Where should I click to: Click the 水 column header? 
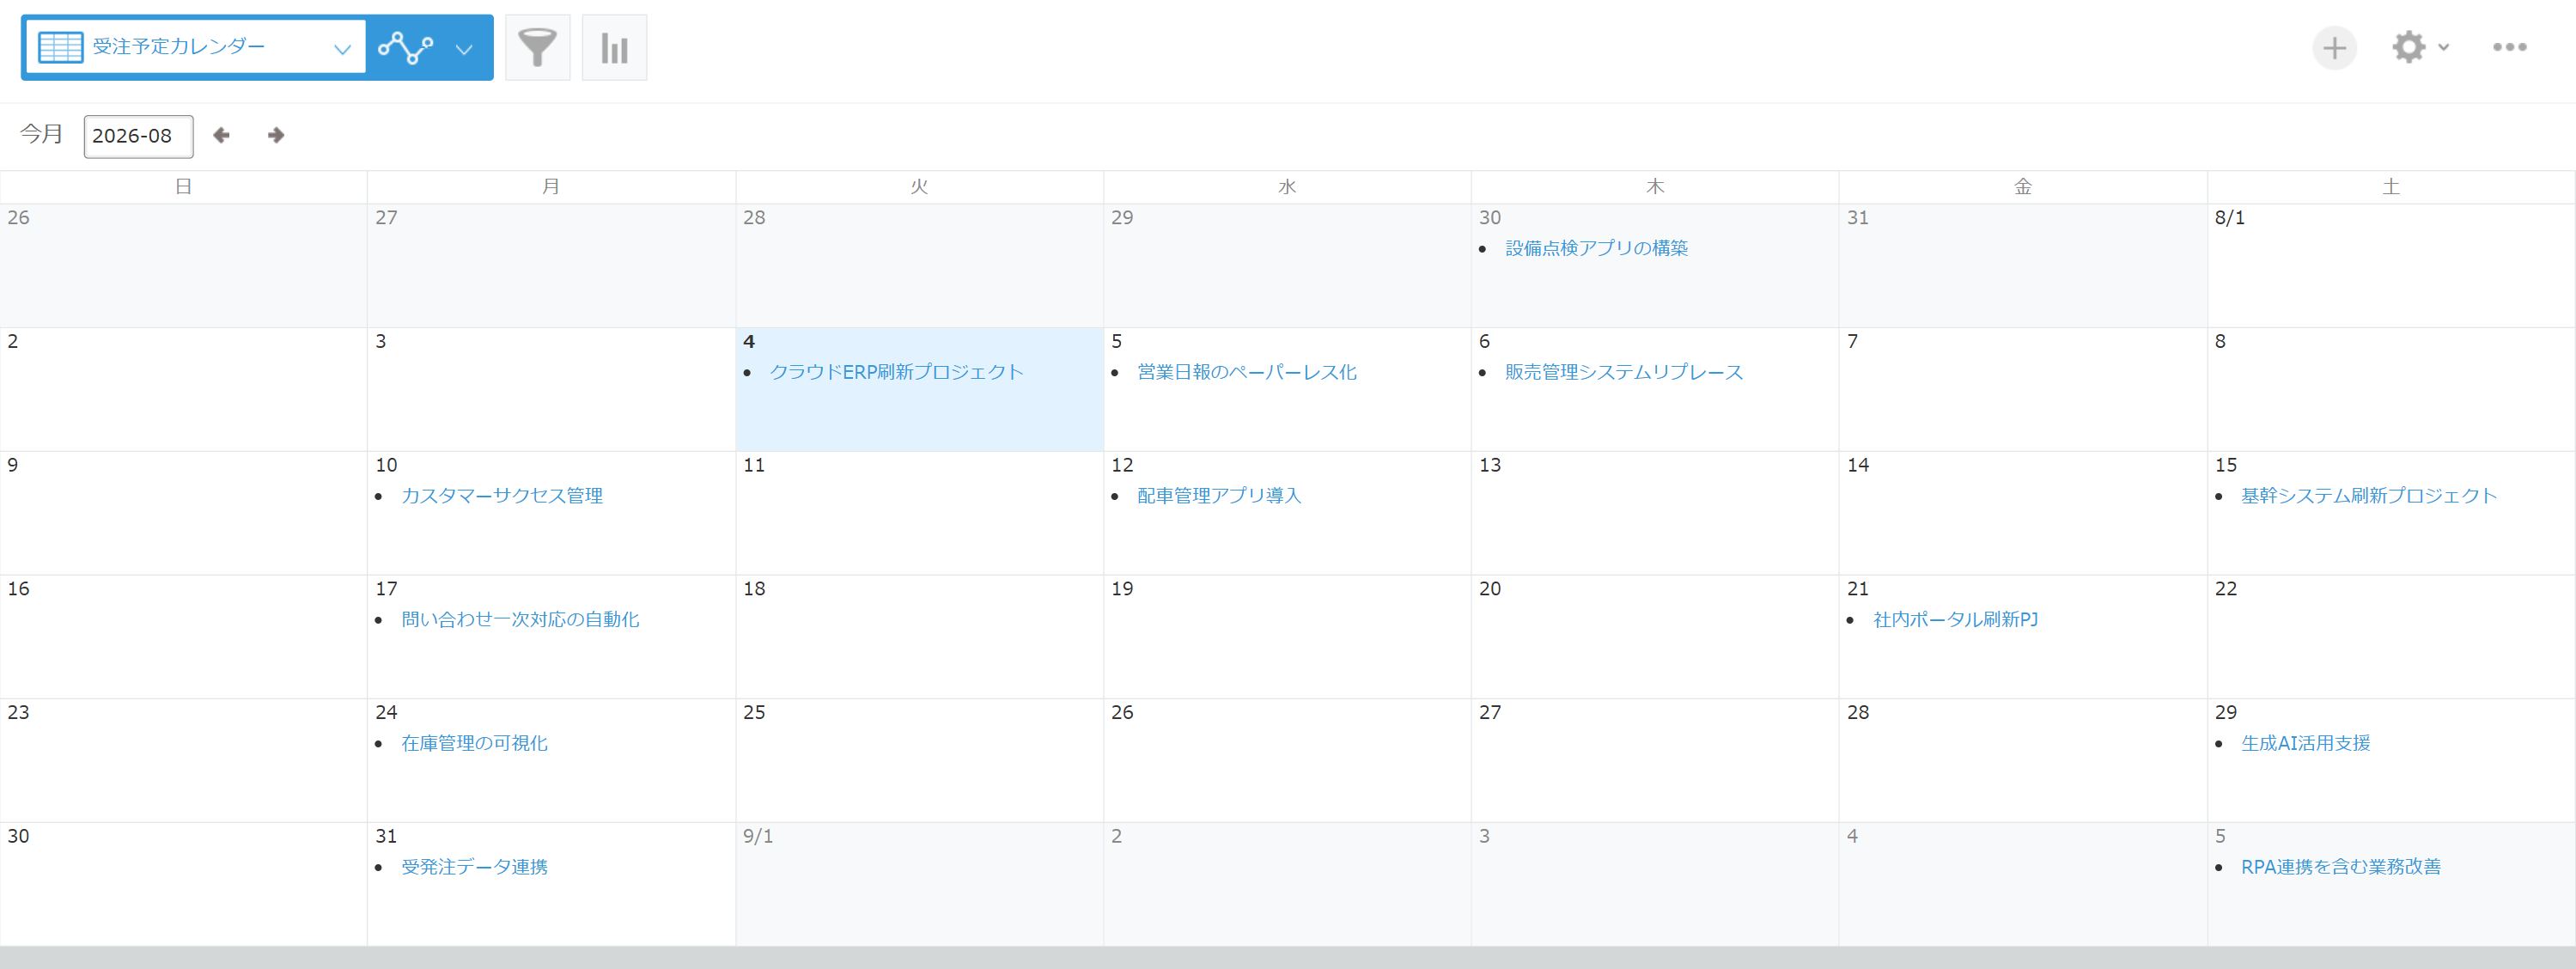pos(1287,187)
